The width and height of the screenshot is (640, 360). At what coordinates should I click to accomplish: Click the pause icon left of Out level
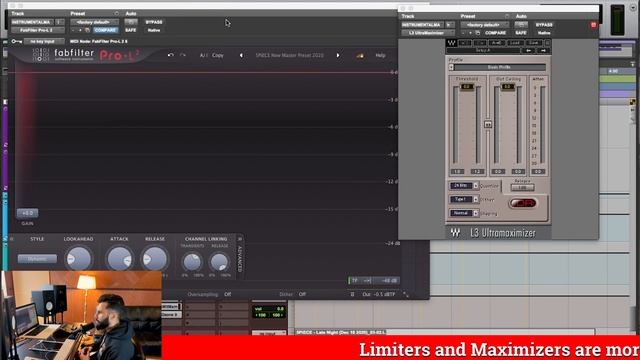point(352,294)
